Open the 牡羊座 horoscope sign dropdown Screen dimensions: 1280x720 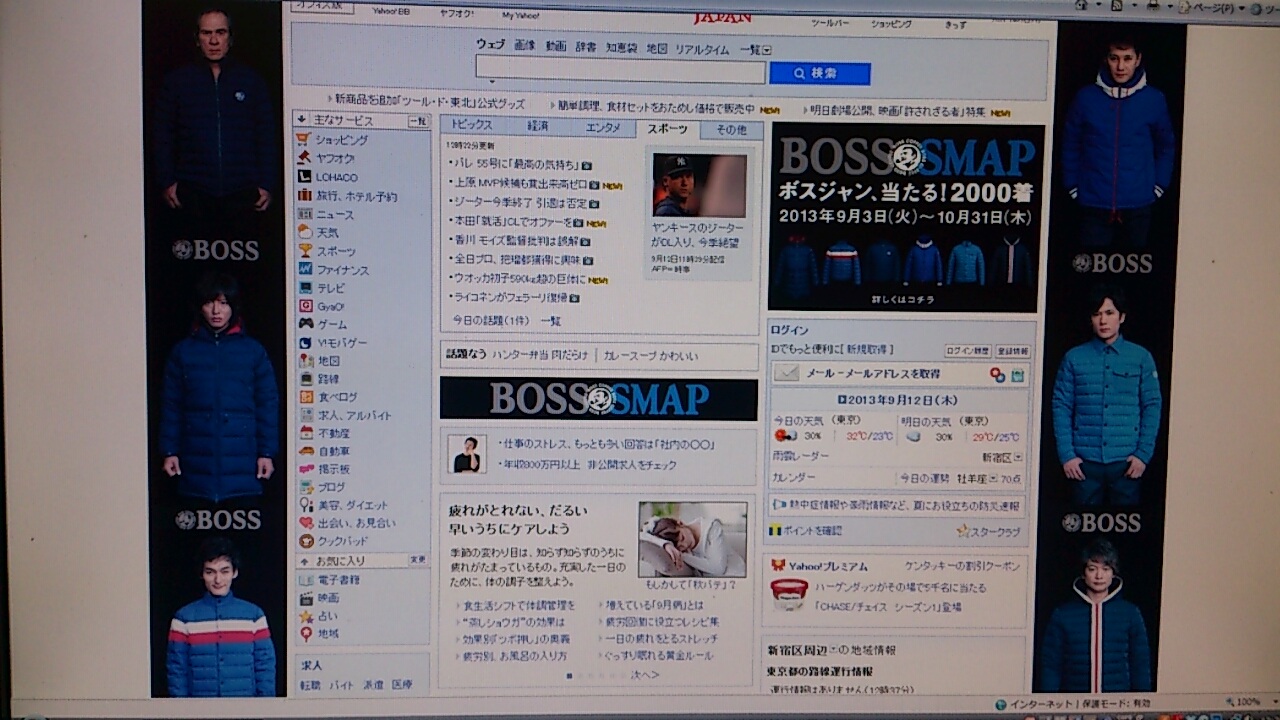point(992,478)
